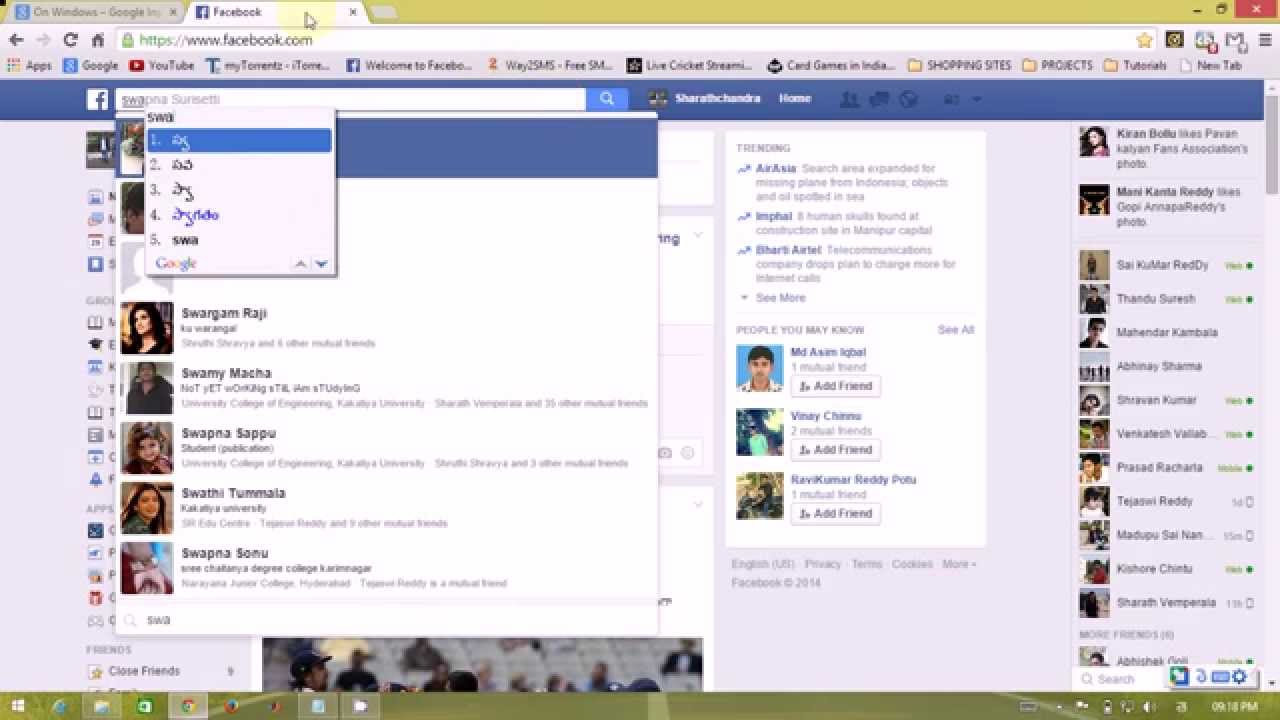This screenshot has height=720, width=1280.
Task: Bookmark the page with the star icon
Action: (1144, 40)
